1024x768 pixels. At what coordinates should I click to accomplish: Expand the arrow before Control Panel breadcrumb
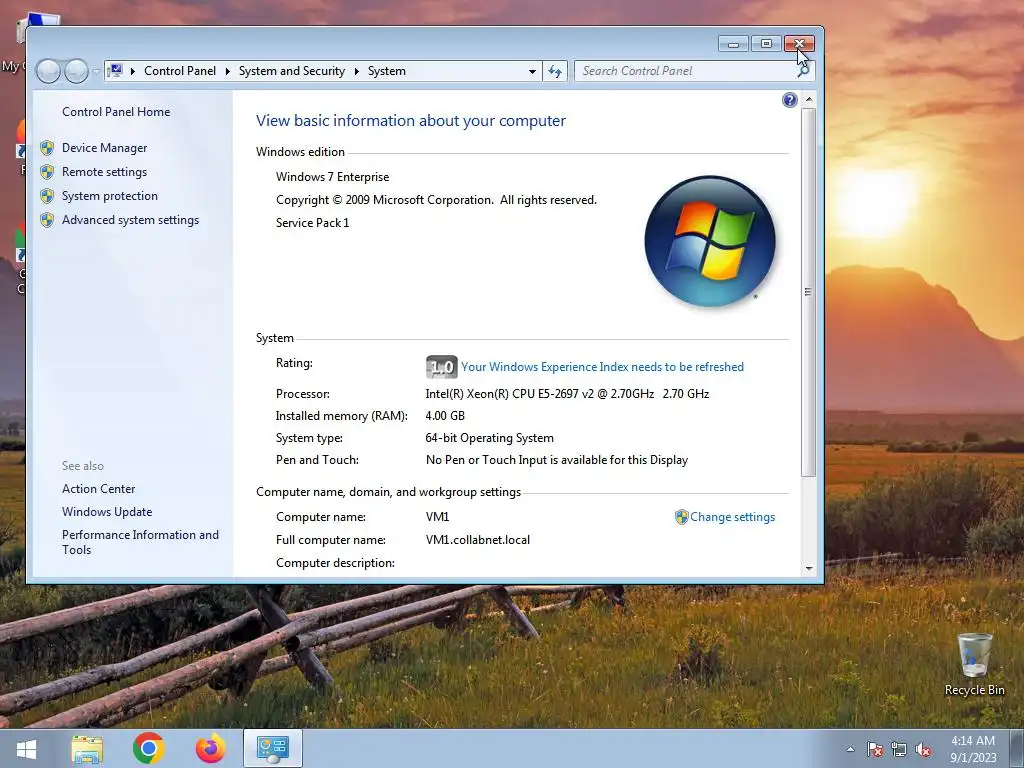coord(133,71)
